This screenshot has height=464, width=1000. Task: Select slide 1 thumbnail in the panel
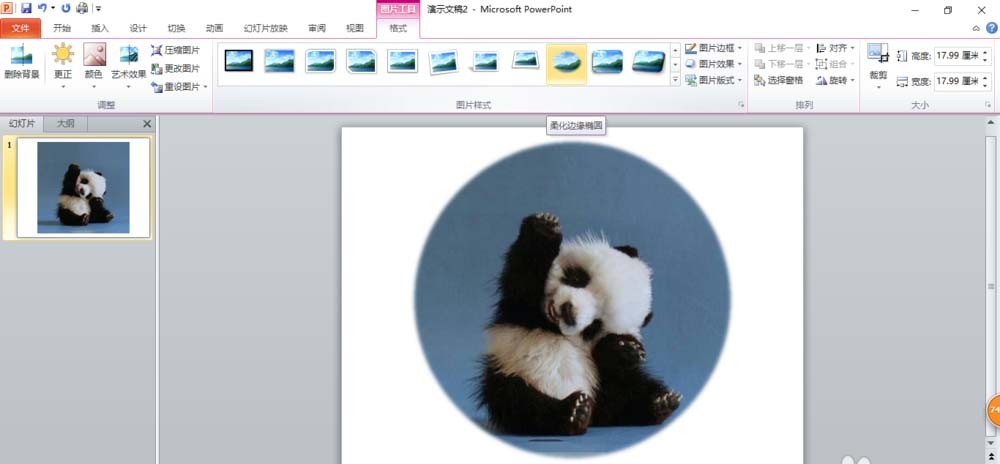pyautogui.click(x=84, y=188)
